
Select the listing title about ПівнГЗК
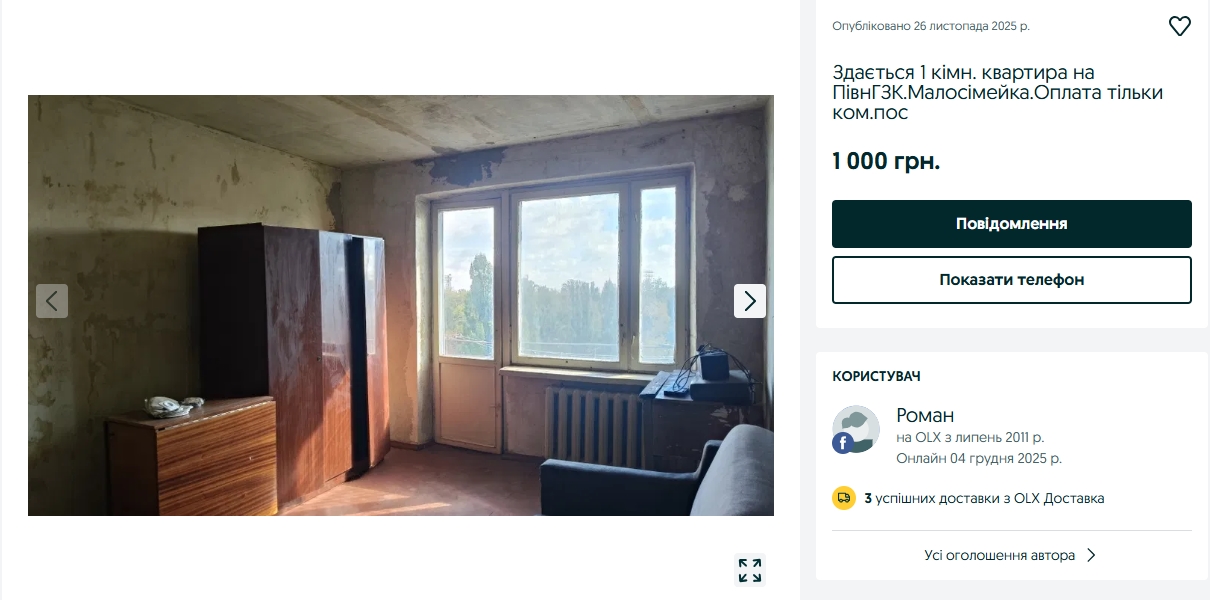(998, 93)
